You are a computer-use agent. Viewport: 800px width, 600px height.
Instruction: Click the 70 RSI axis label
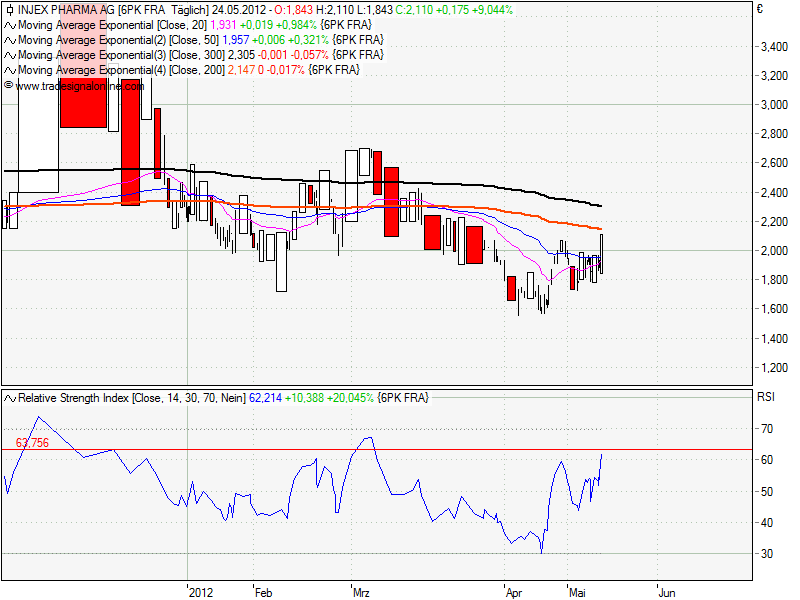coord(767,429)
